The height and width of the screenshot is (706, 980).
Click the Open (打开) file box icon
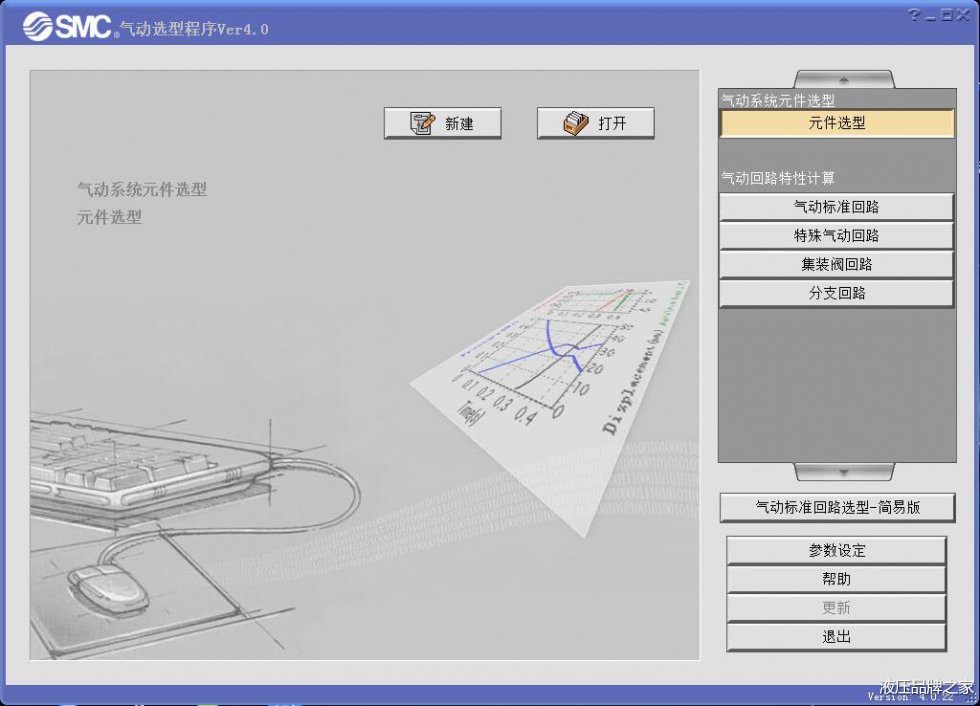(576, 123)
